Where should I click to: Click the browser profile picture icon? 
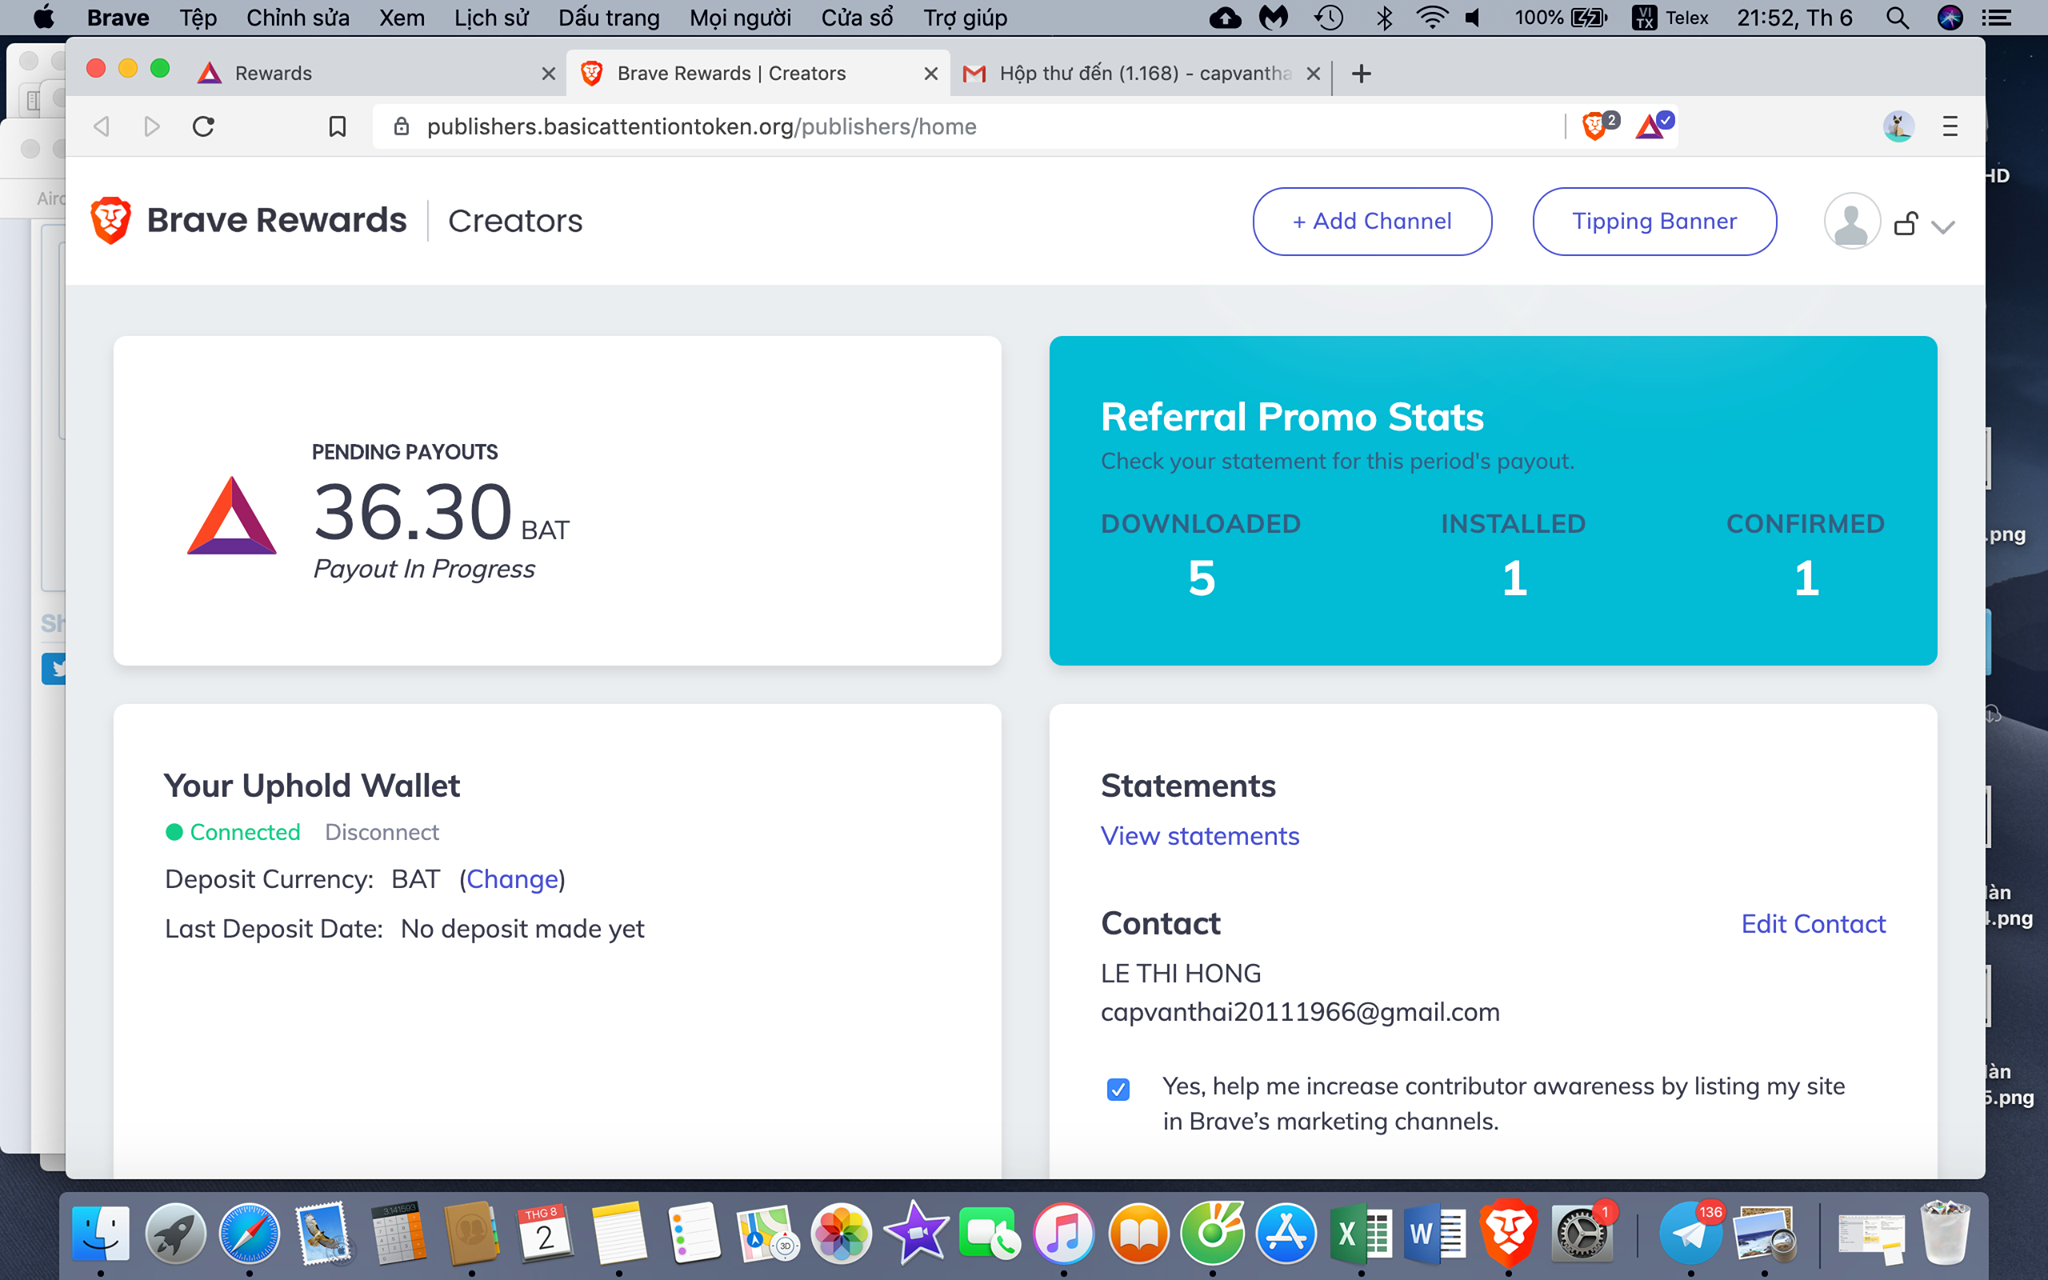point(1897,127)
